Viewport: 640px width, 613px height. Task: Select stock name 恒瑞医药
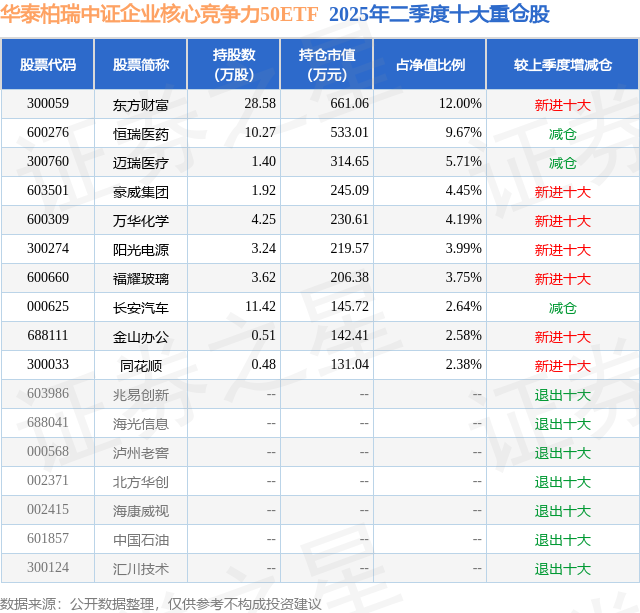coord(141,134)
